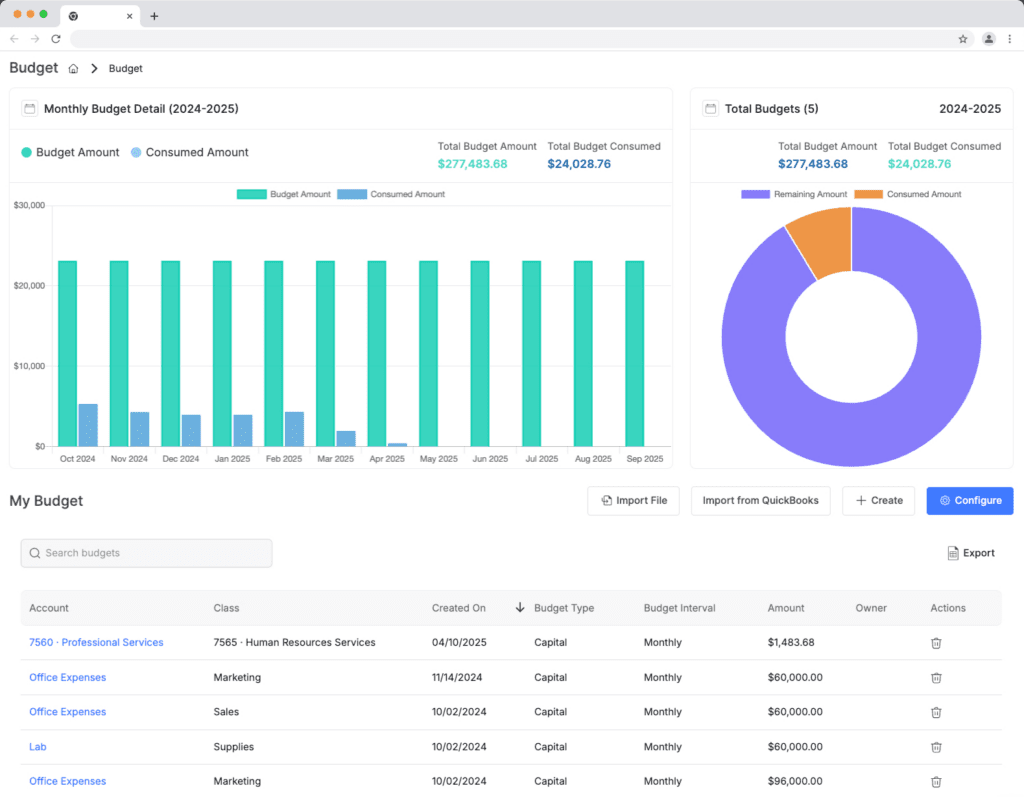Toggle Consumed Amount series in bar chart legend

pos(391,194)
